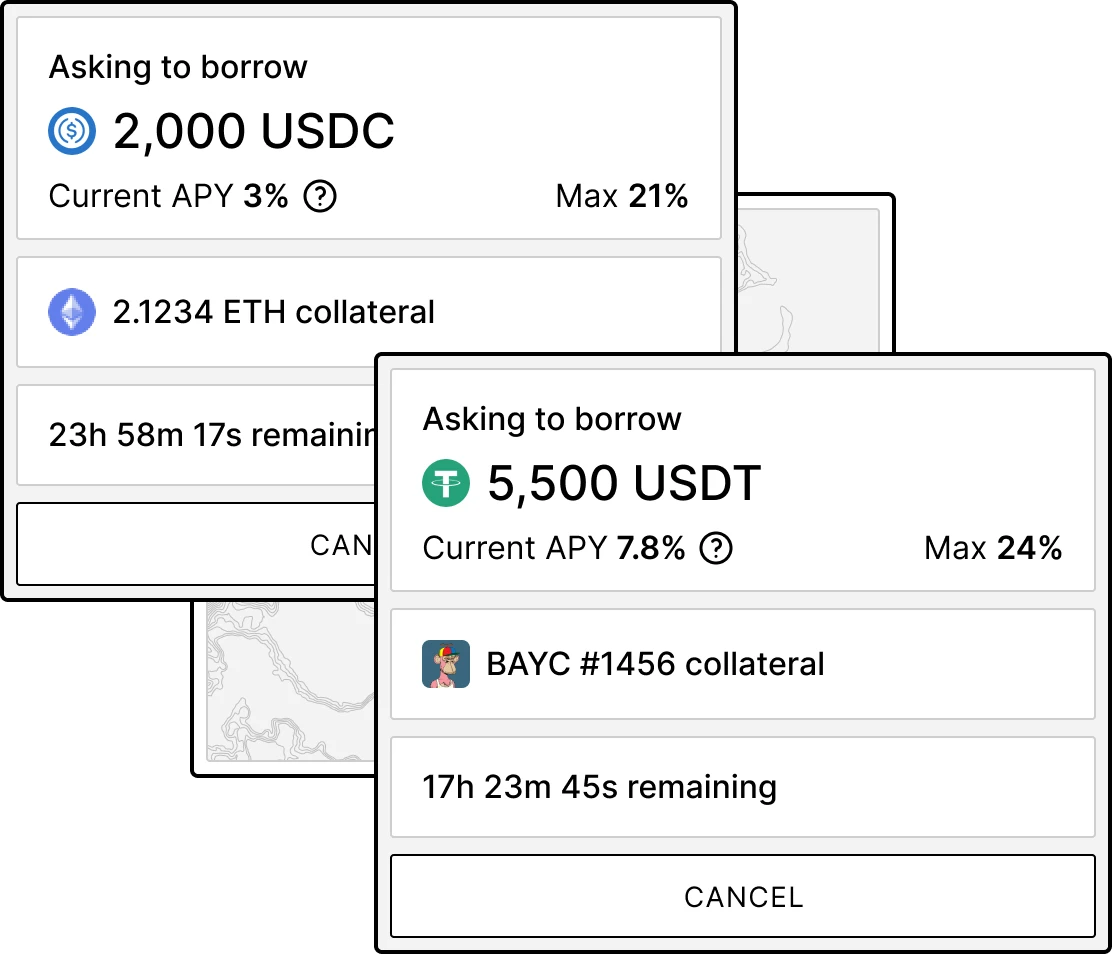The image size is (1112, 954).
Task: Open the APY help icon beside 7.8%
Action: (x=716, y=548)
